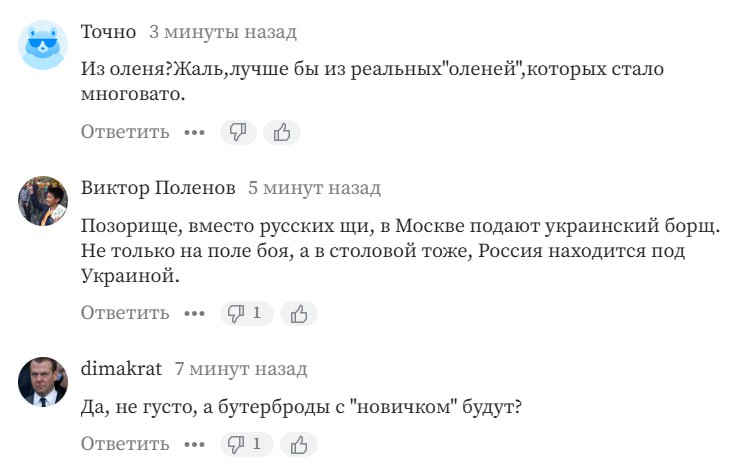Open more options for Точно's comment
Screen dimensions: 738x476
click(194, 132)
